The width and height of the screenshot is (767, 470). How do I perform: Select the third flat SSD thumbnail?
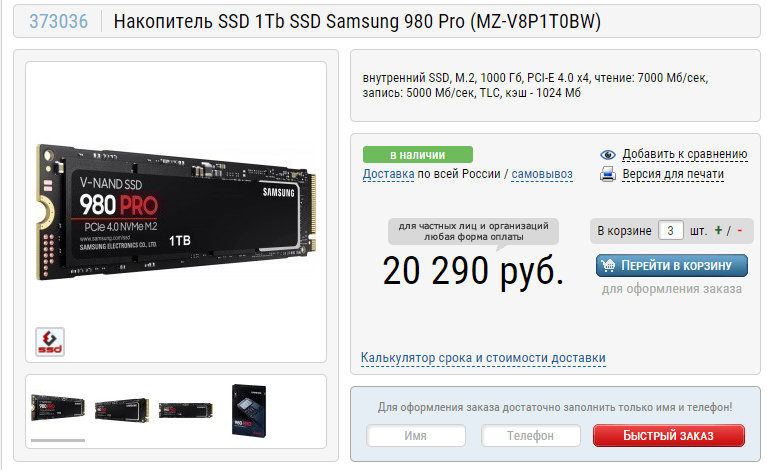click(186, 410)
